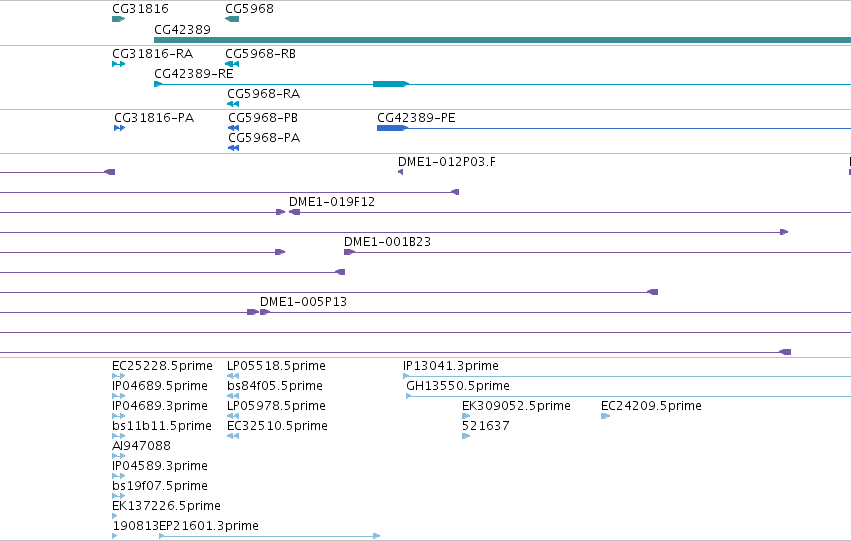The width and height of the screenshot is (851, 541).
Task: Click the CG42389-RE transcript label
Action: click(x=194, y=73)
